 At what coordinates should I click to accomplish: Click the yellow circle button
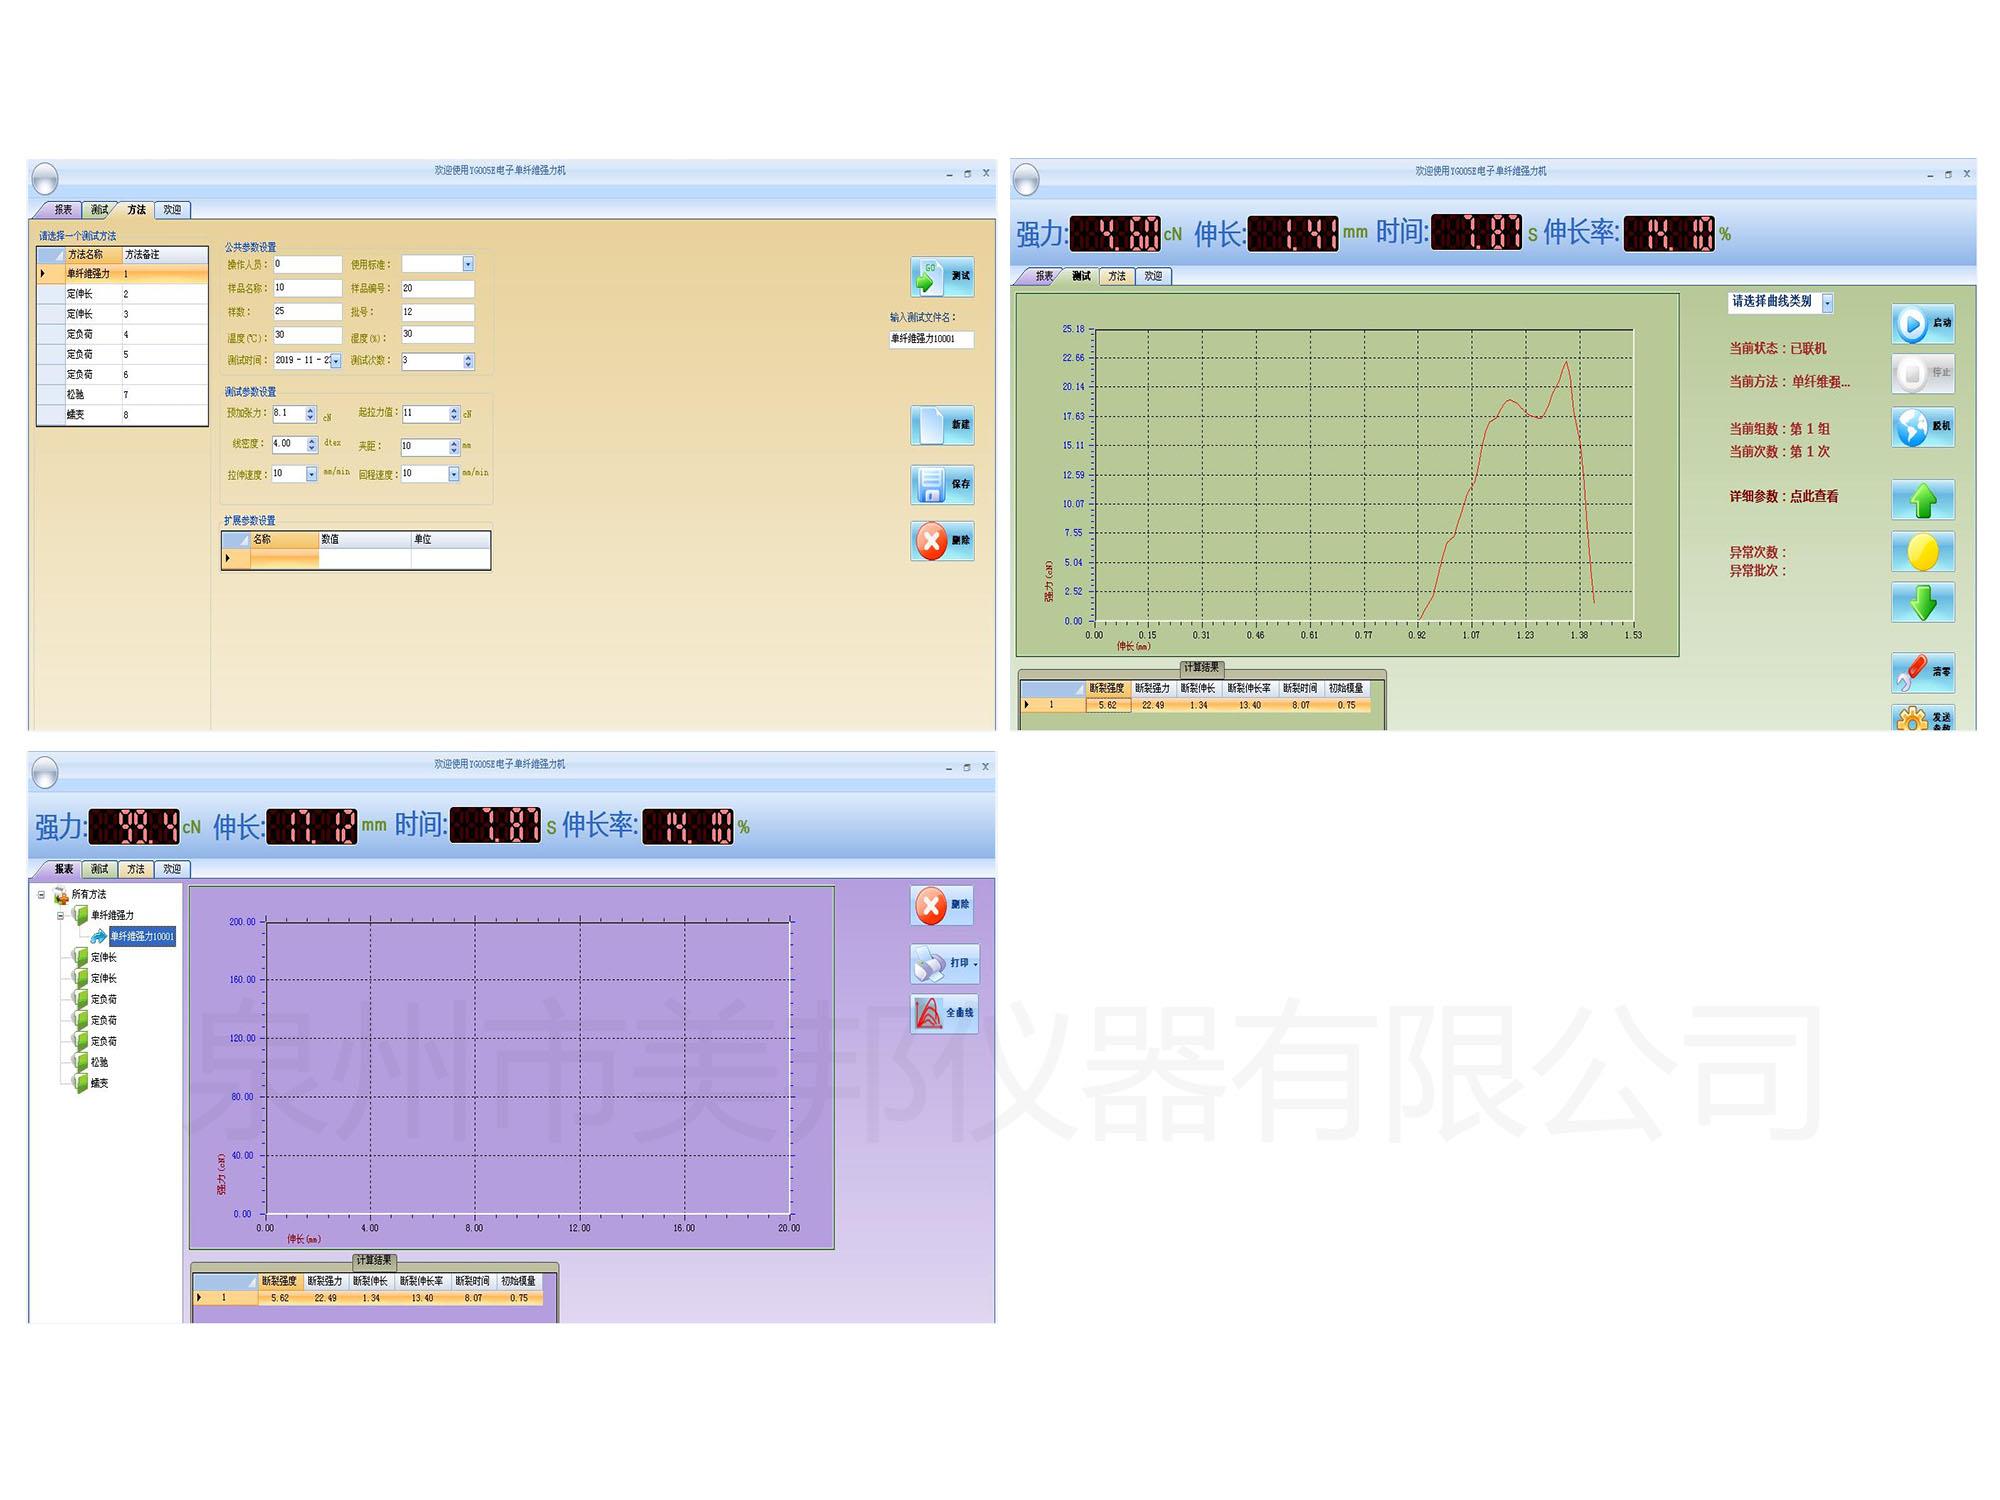pyautogui.click(x=1922, y=552)
